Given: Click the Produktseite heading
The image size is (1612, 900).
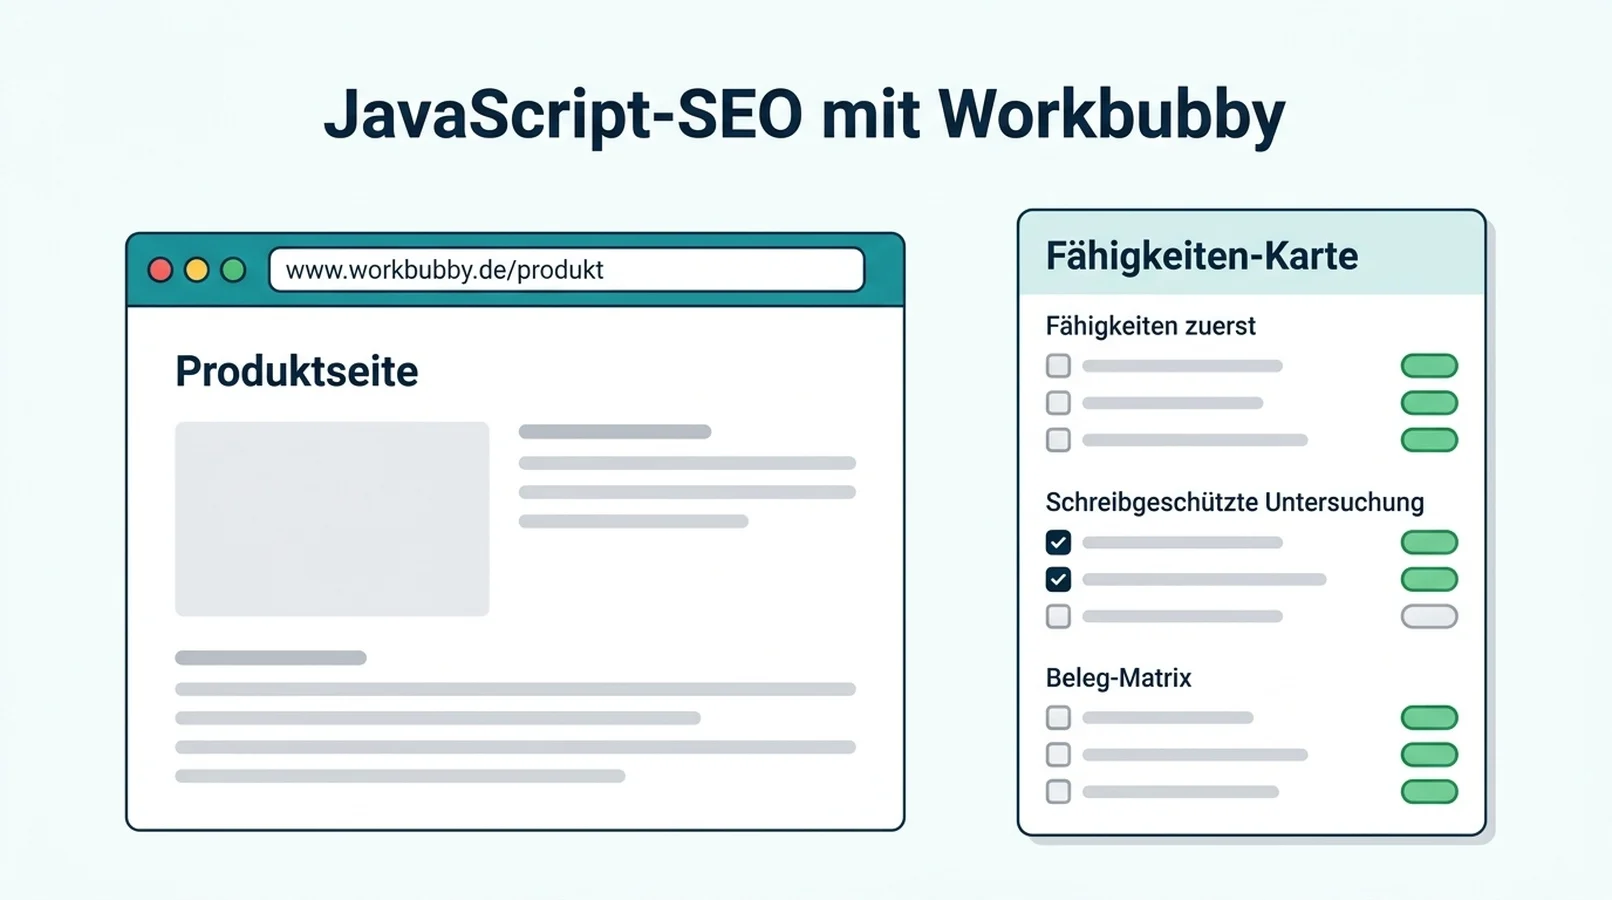Looking at the screenshot, I should [x=297, y=371].
